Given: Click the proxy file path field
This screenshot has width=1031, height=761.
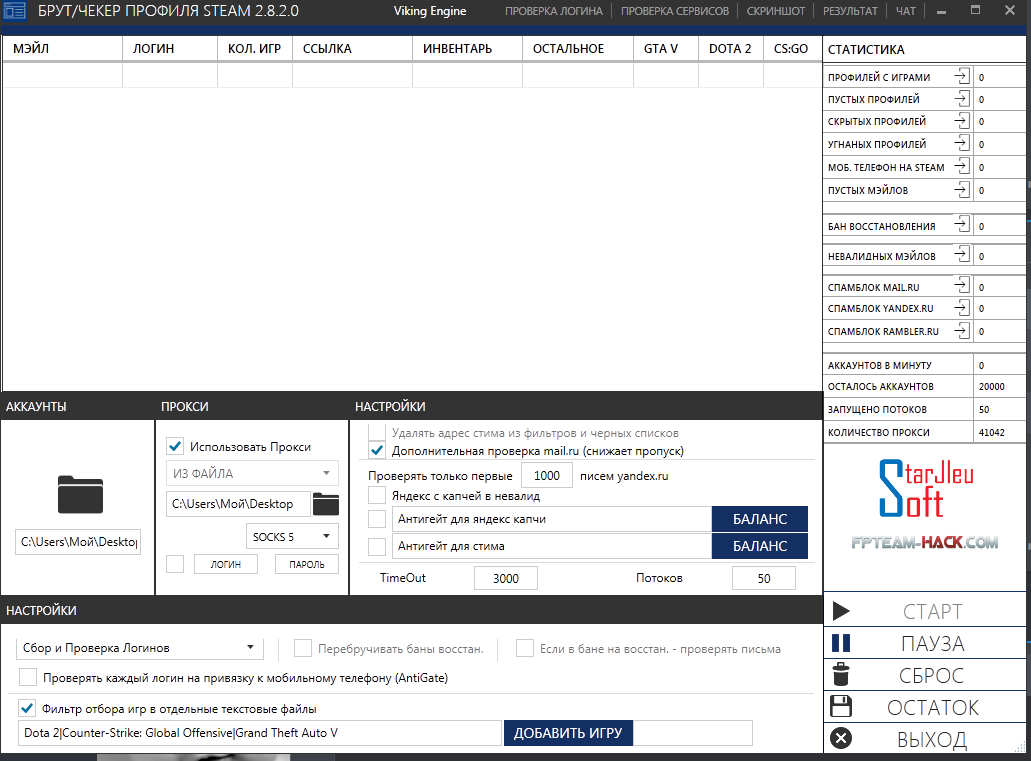Looking at the screenshot, I should (238, 504).
